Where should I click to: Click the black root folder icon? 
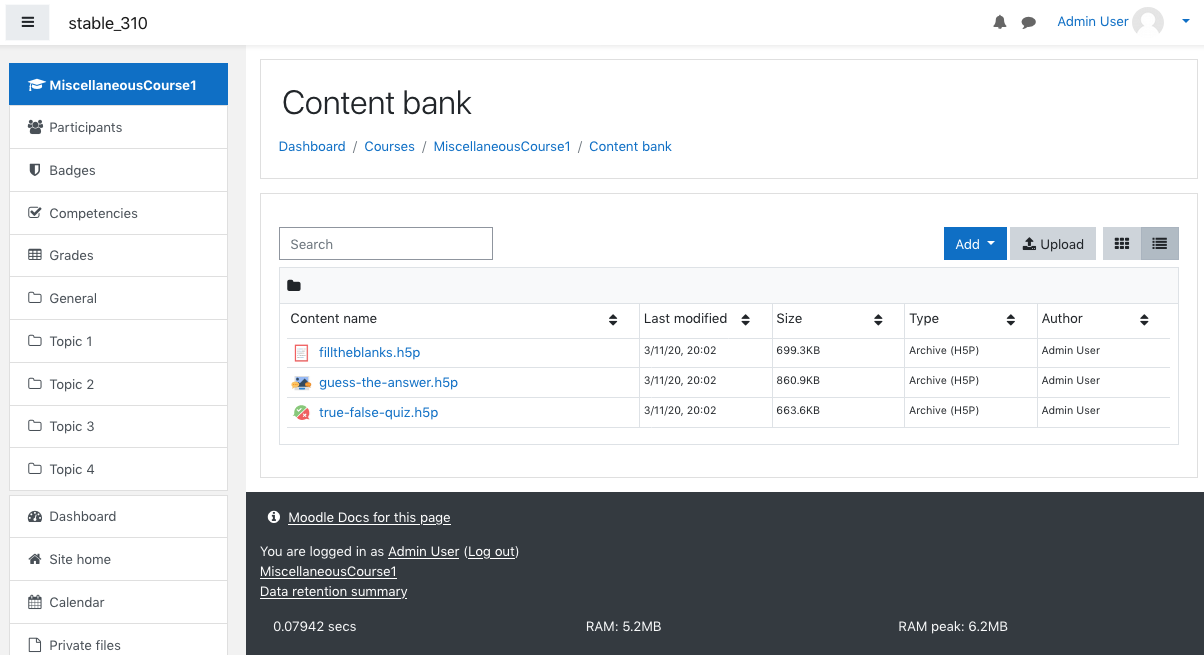tap(294, 286)
